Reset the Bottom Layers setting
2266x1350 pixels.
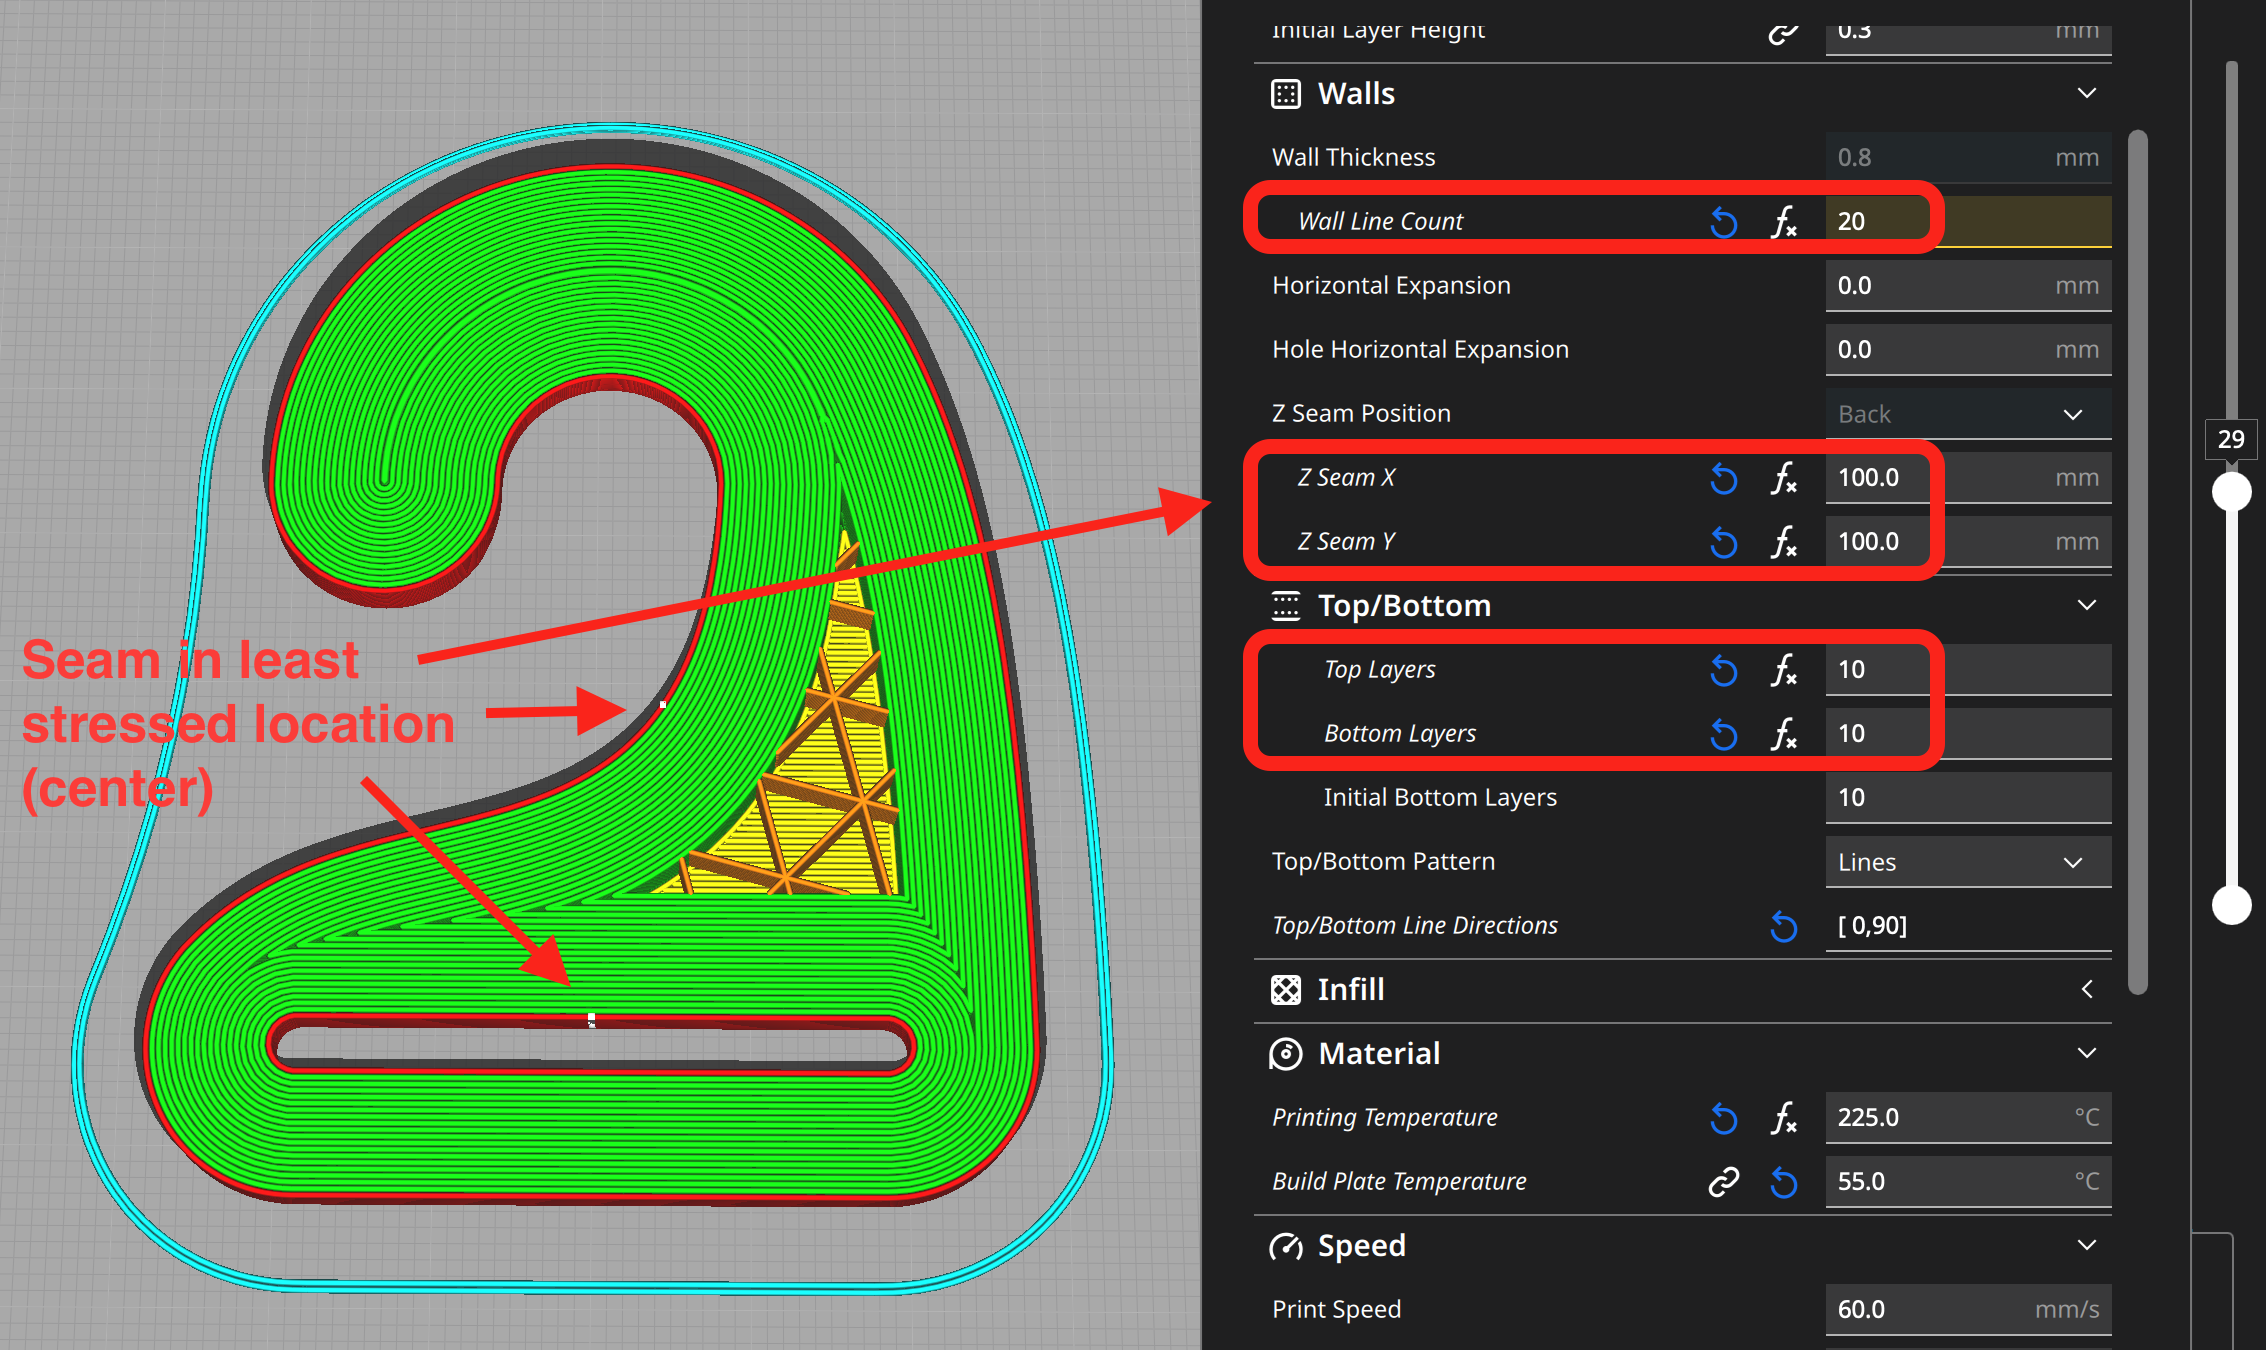point(1724,734)
